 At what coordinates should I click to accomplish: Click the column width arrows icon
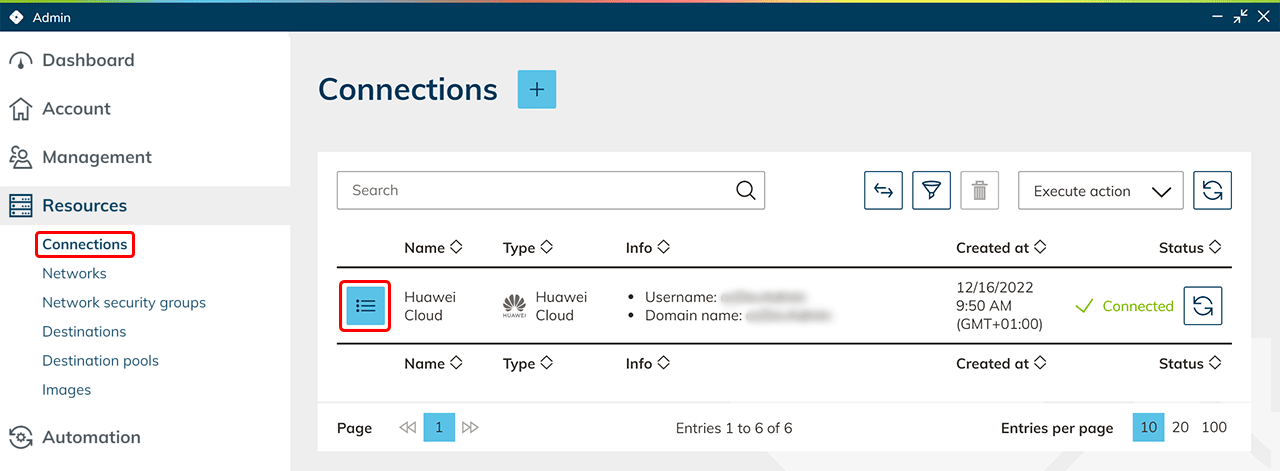pyautogui.click(x=883, y=190)
